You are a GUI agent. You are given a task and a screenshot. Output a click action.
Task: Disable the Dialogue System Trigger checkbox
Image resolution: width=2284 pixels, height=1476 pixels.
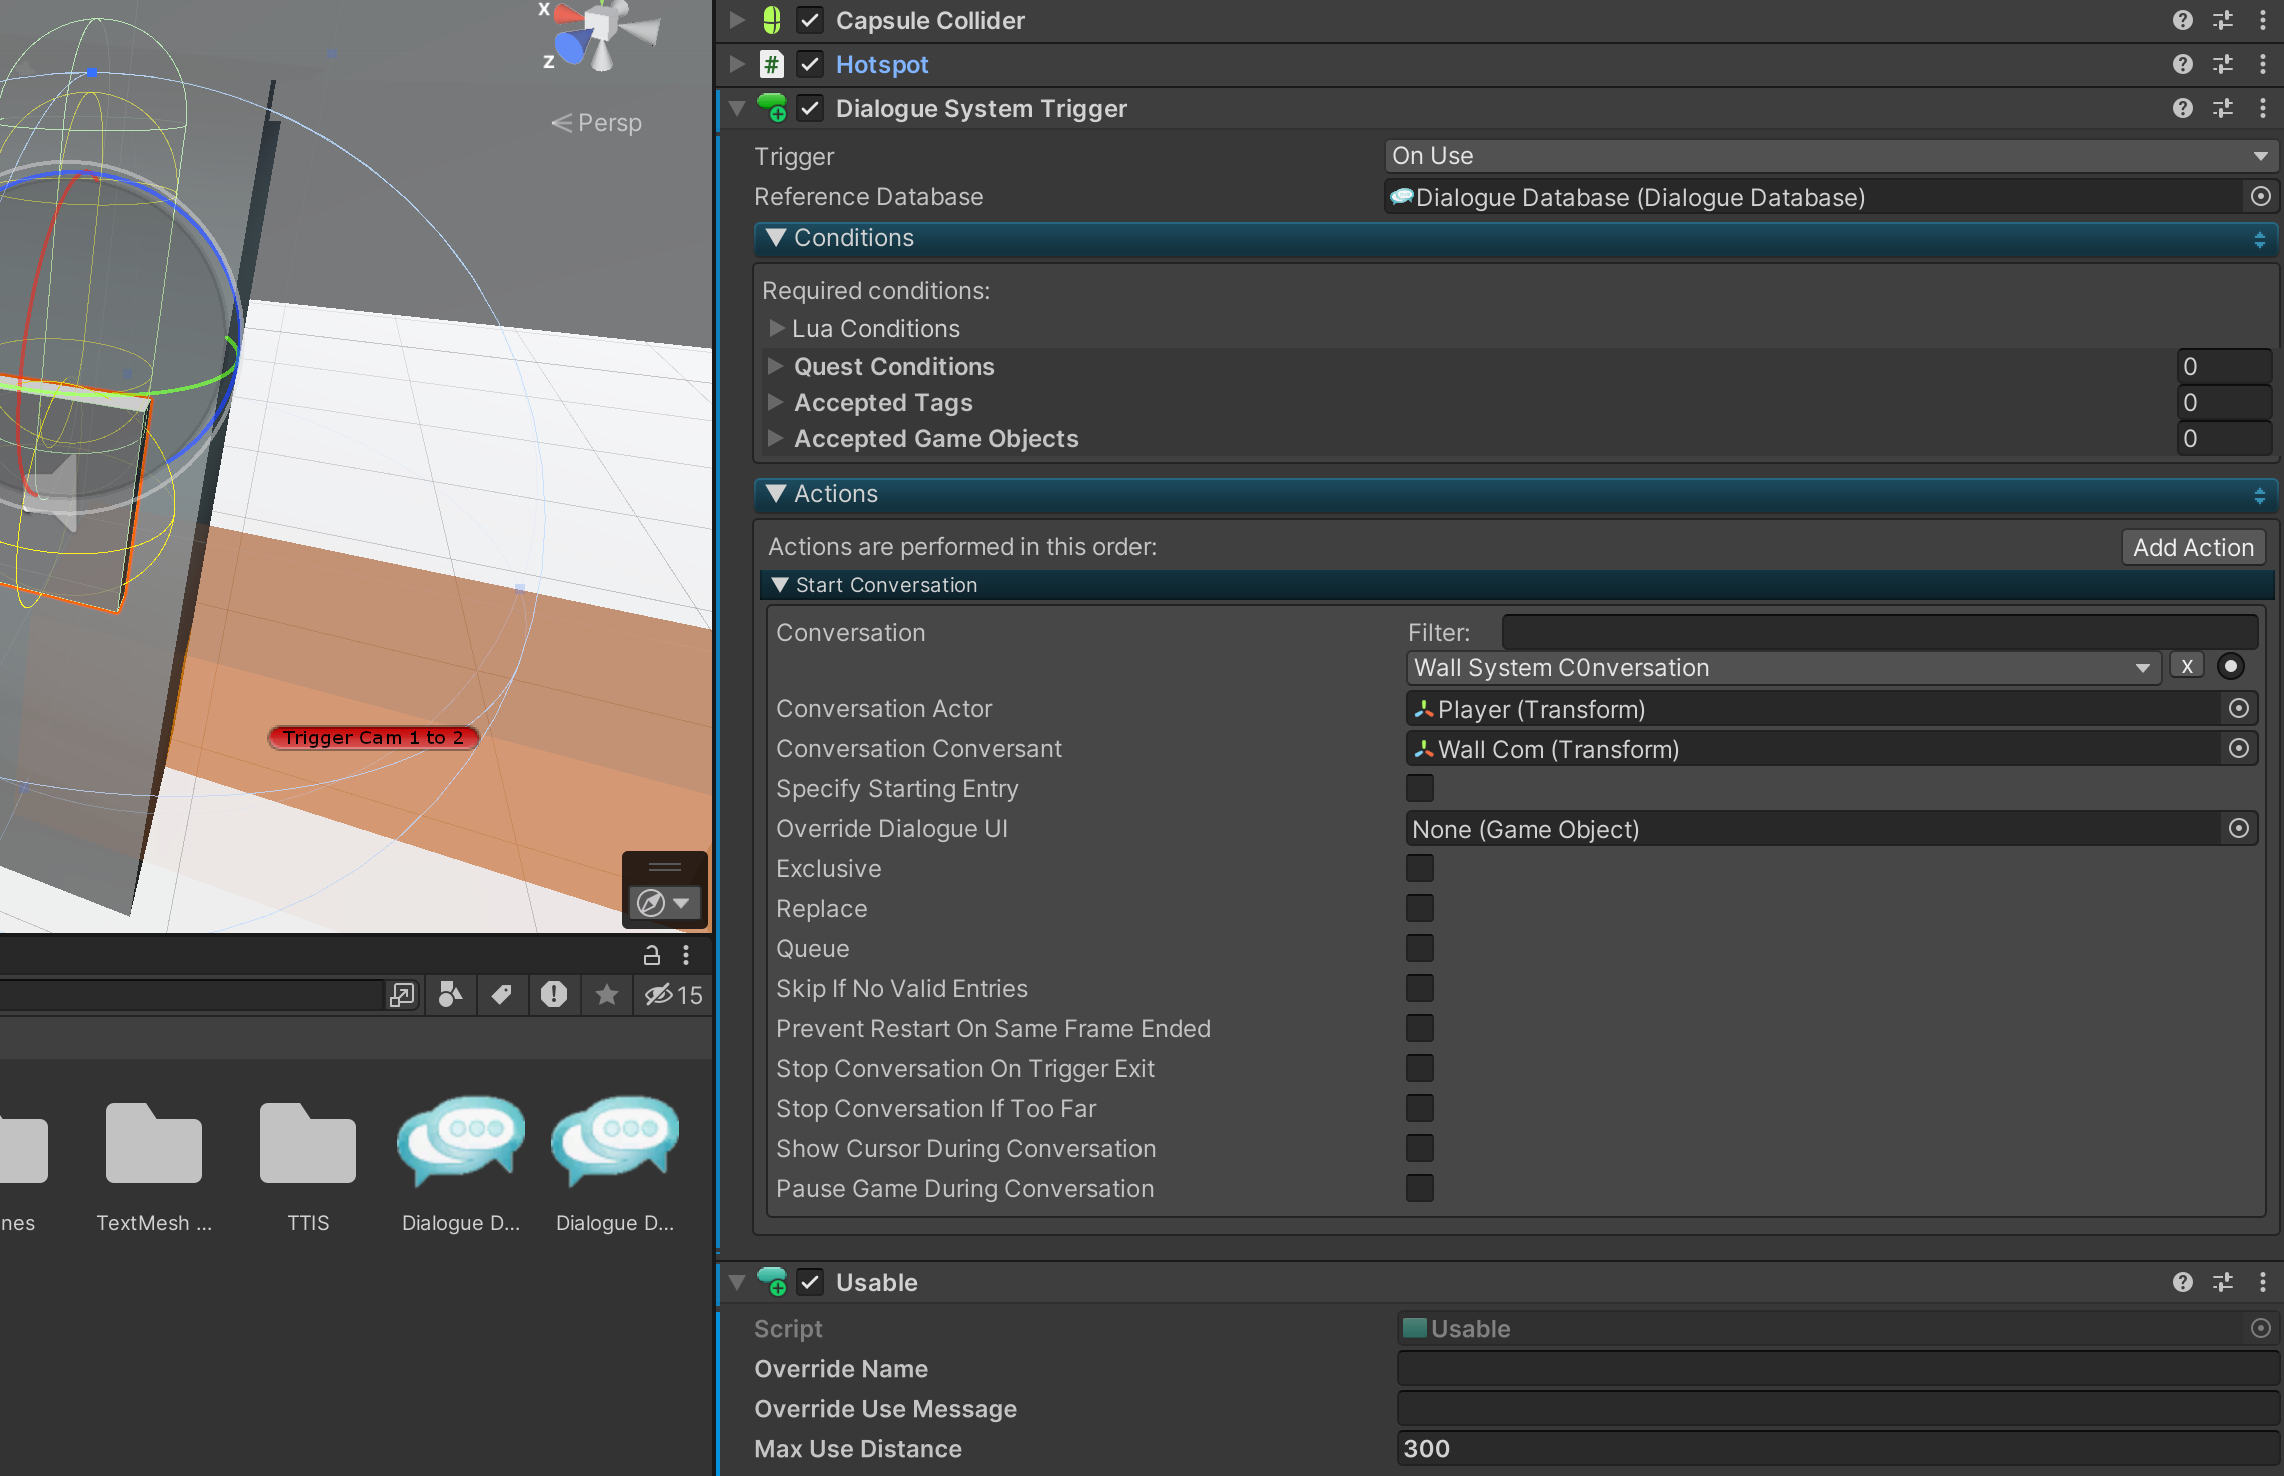tap(810, 108)
